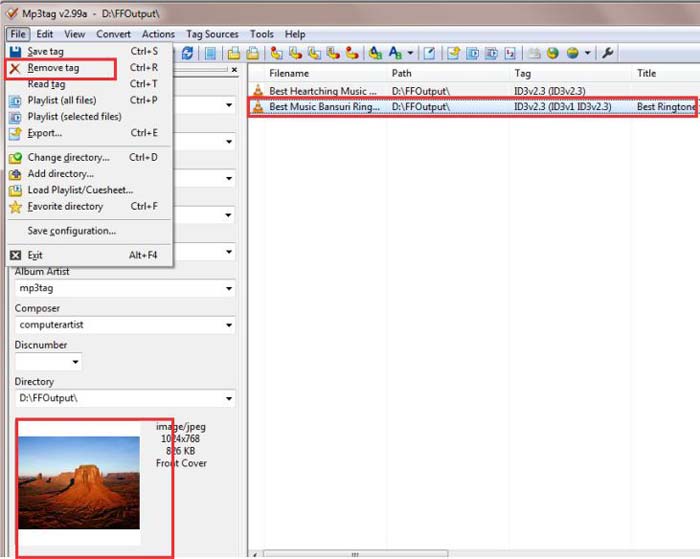
Task: Click the Copy tag toolbar icon
Action: [x=233, y=53]
